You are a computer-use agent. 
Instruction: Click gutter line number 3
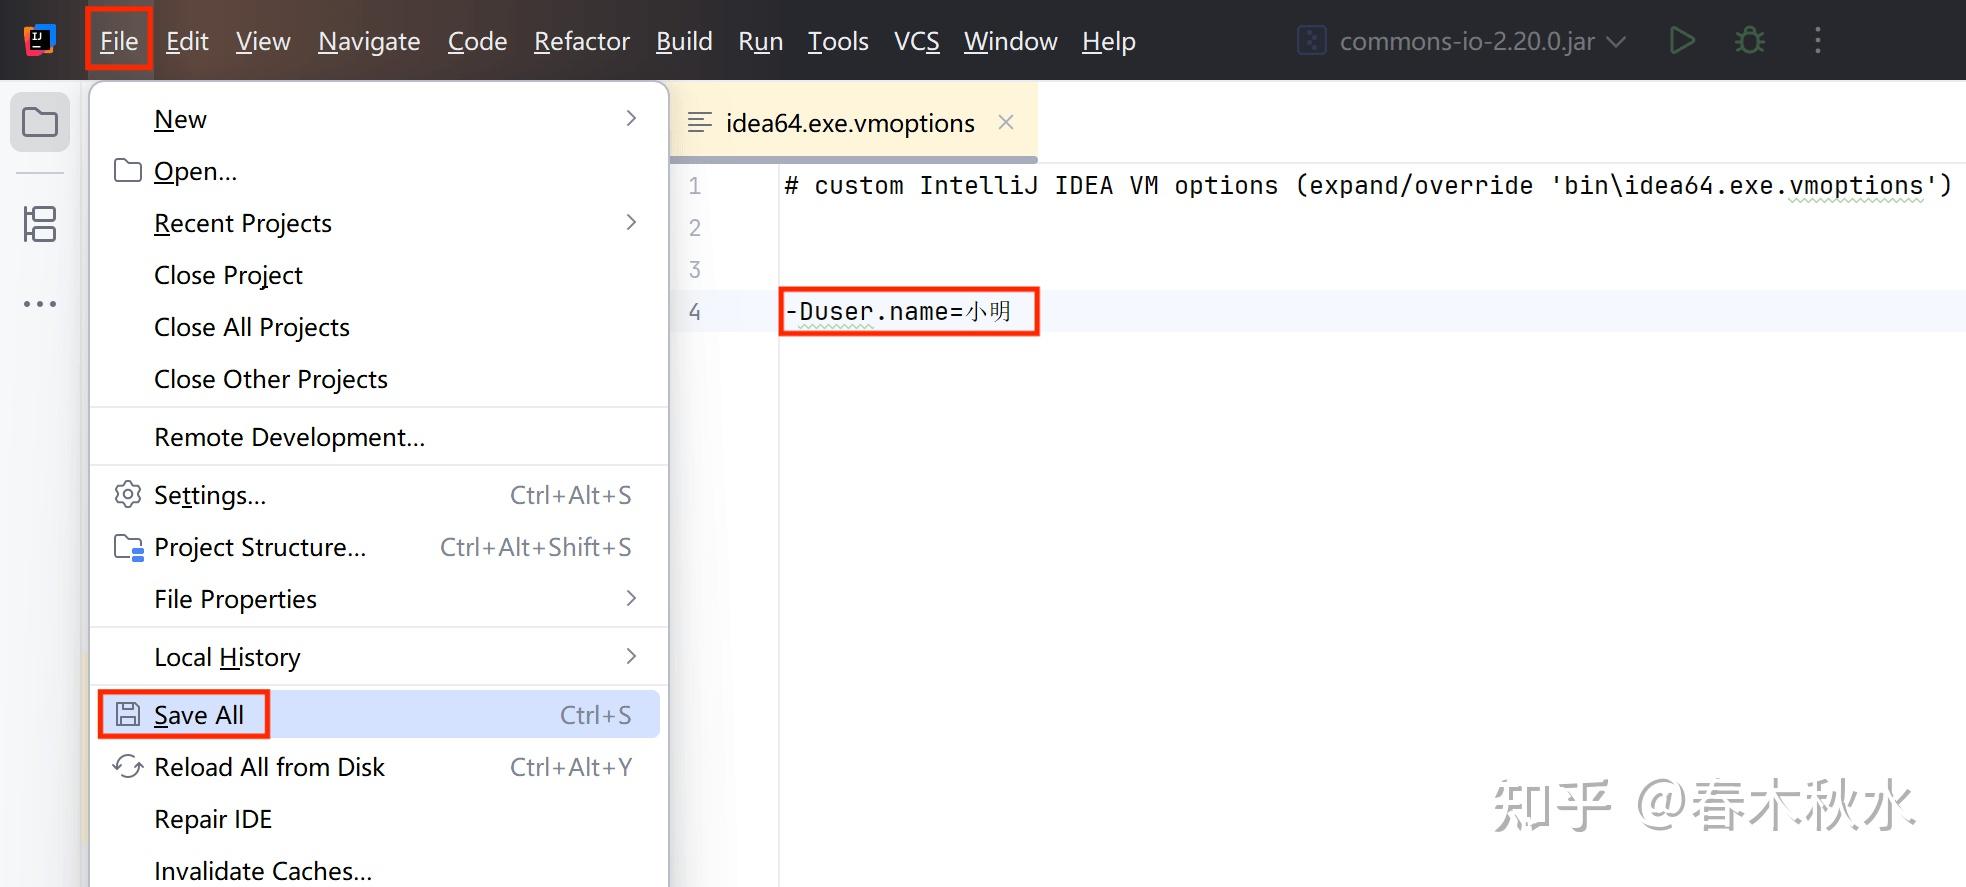695,270
